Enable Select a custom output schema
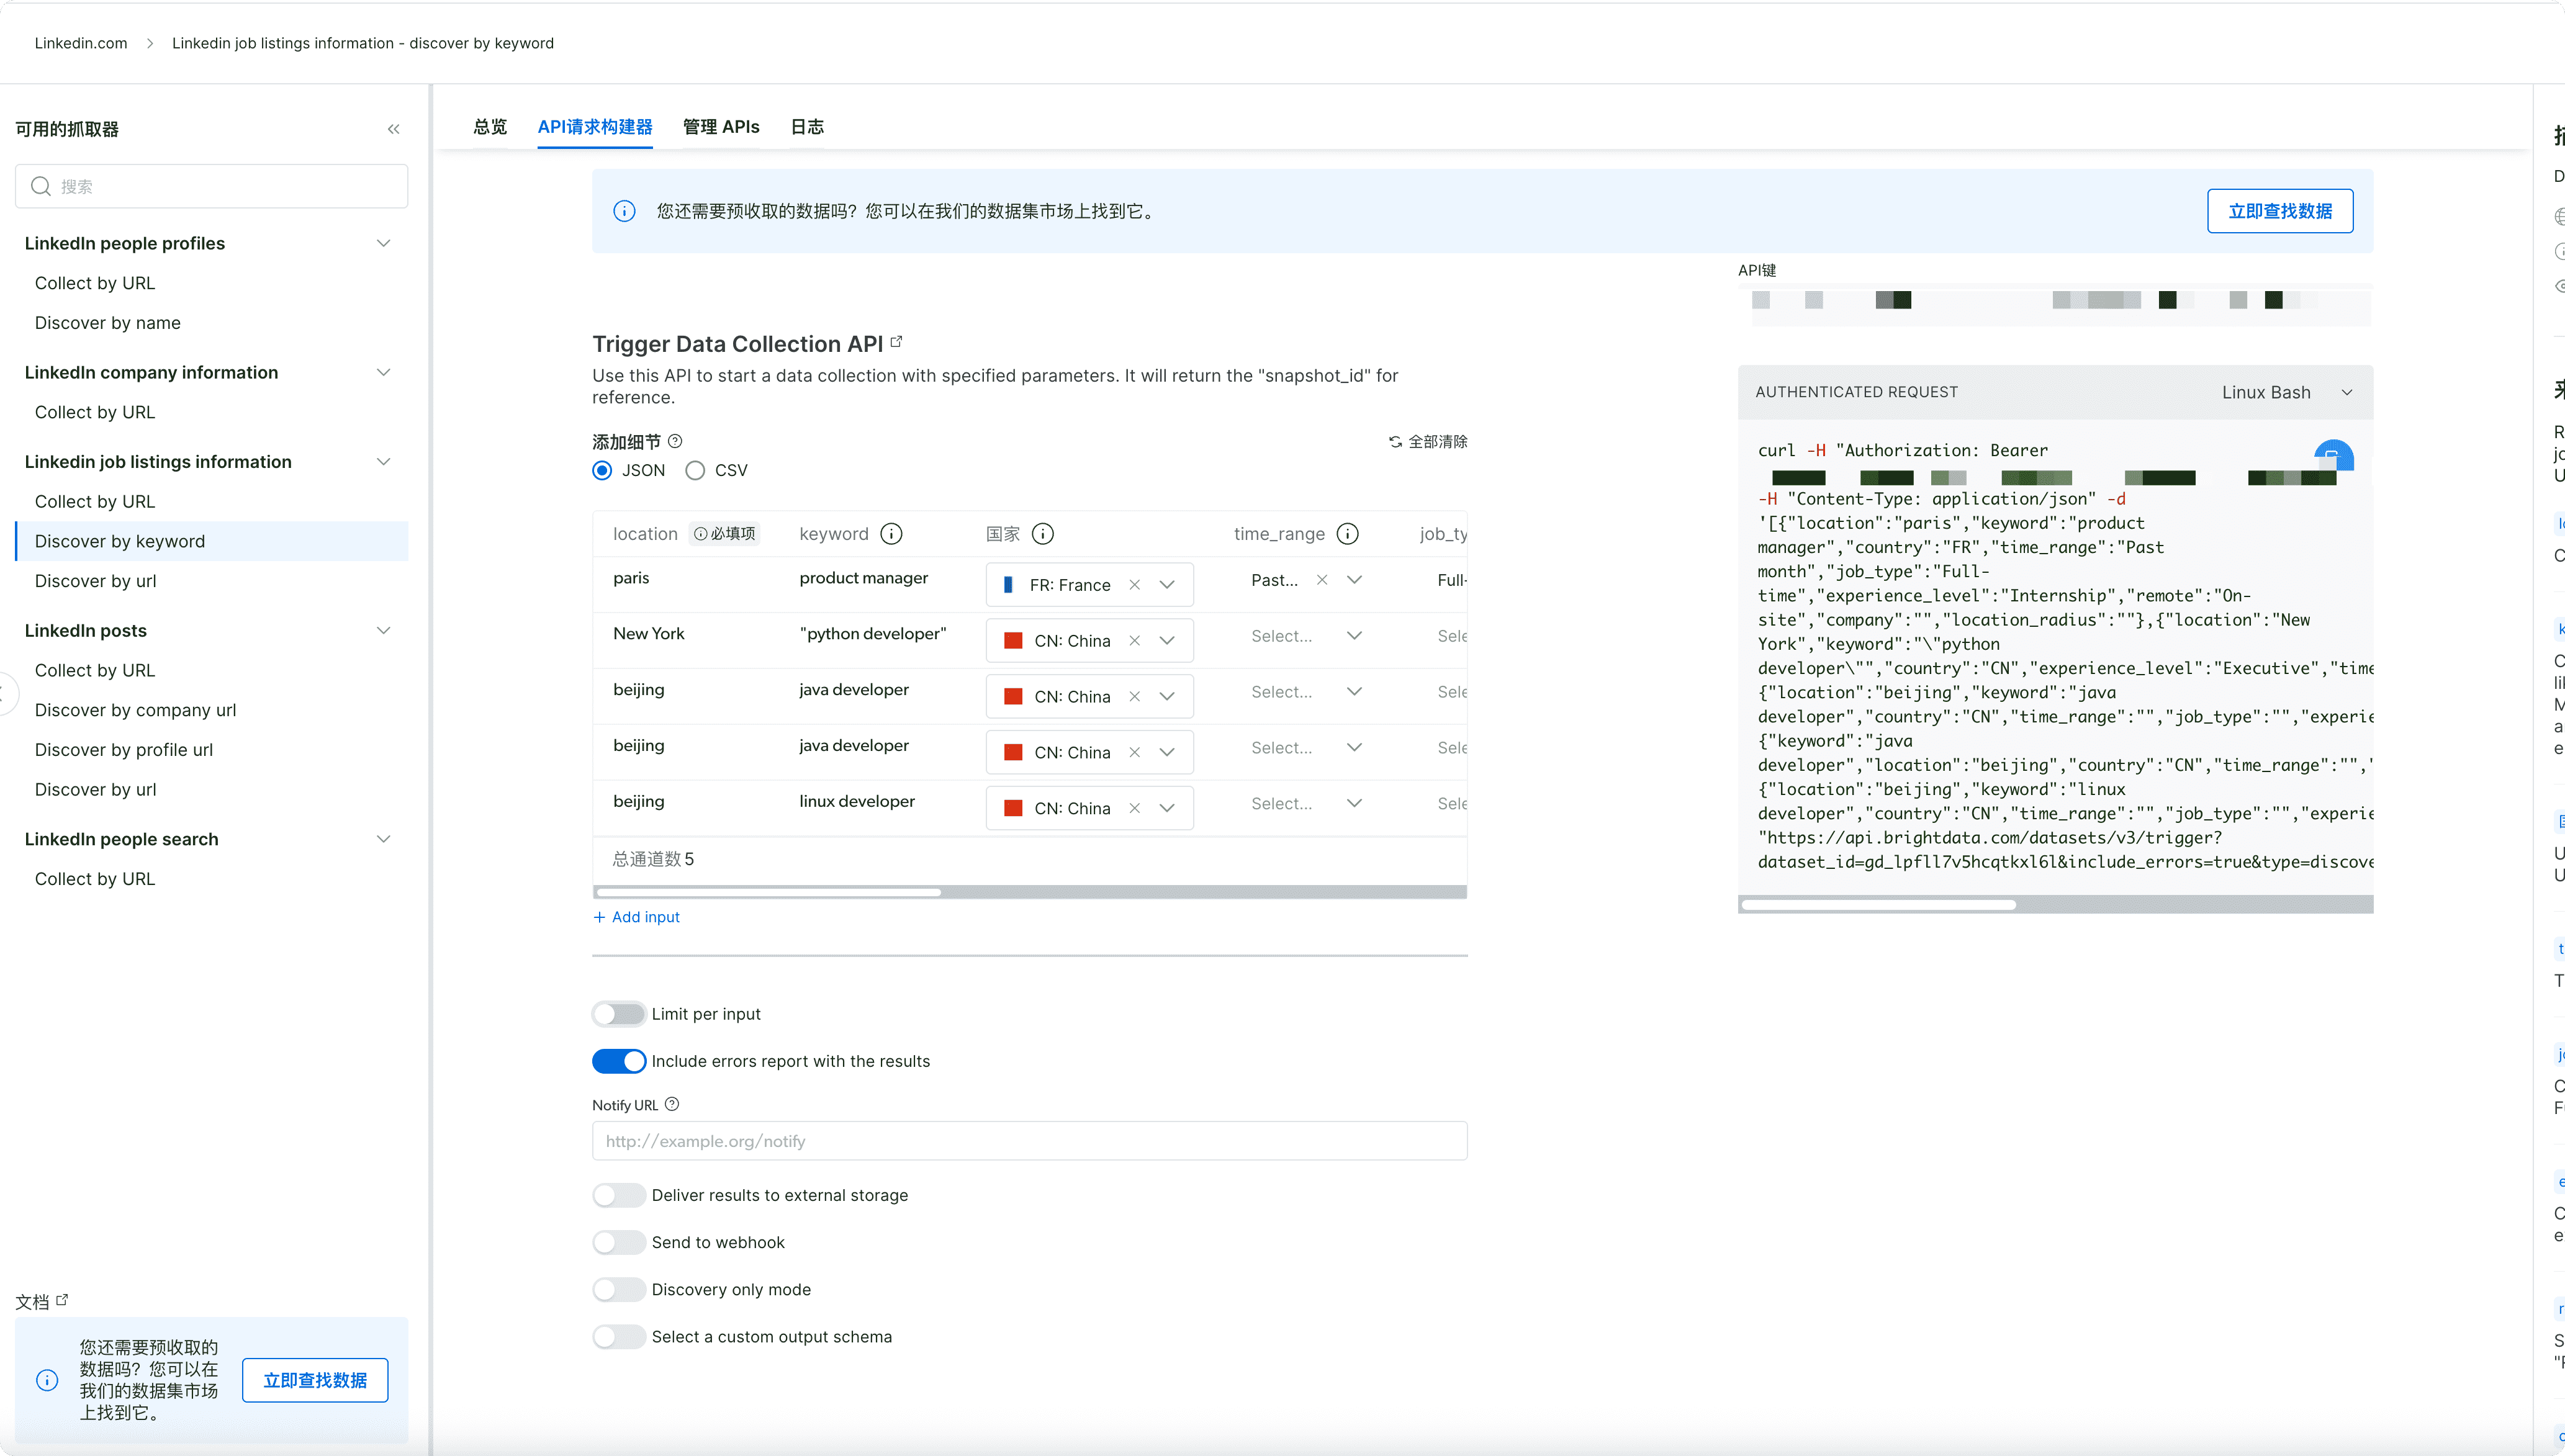2565x1456 pixels. (x=618, y=1337)
